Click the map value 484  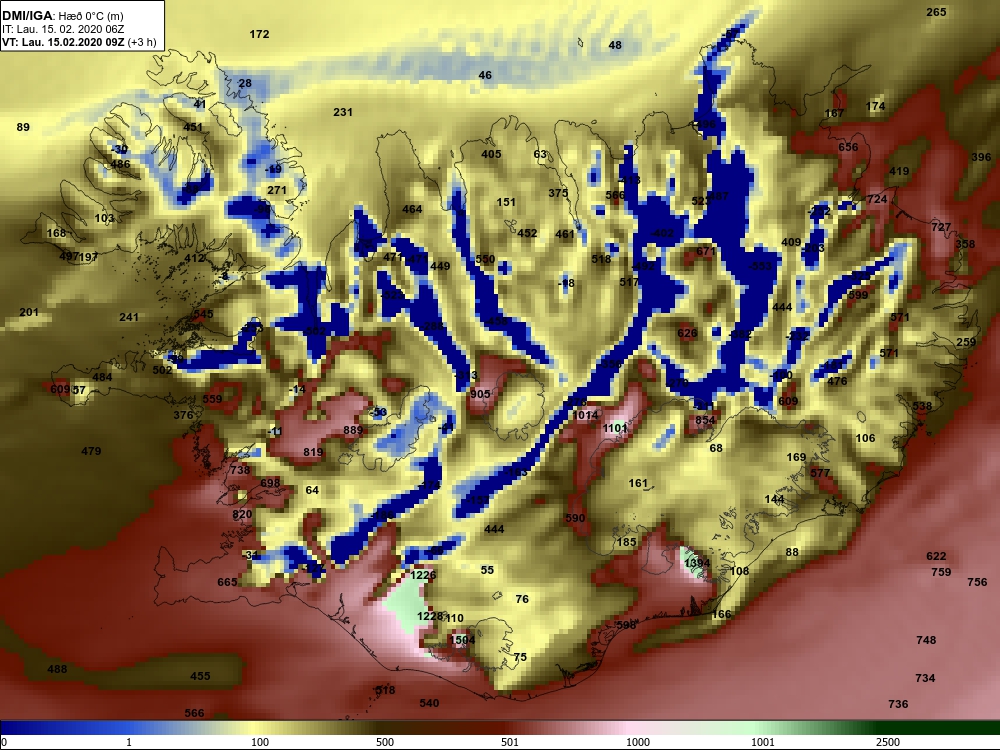(x=102, y=378)
